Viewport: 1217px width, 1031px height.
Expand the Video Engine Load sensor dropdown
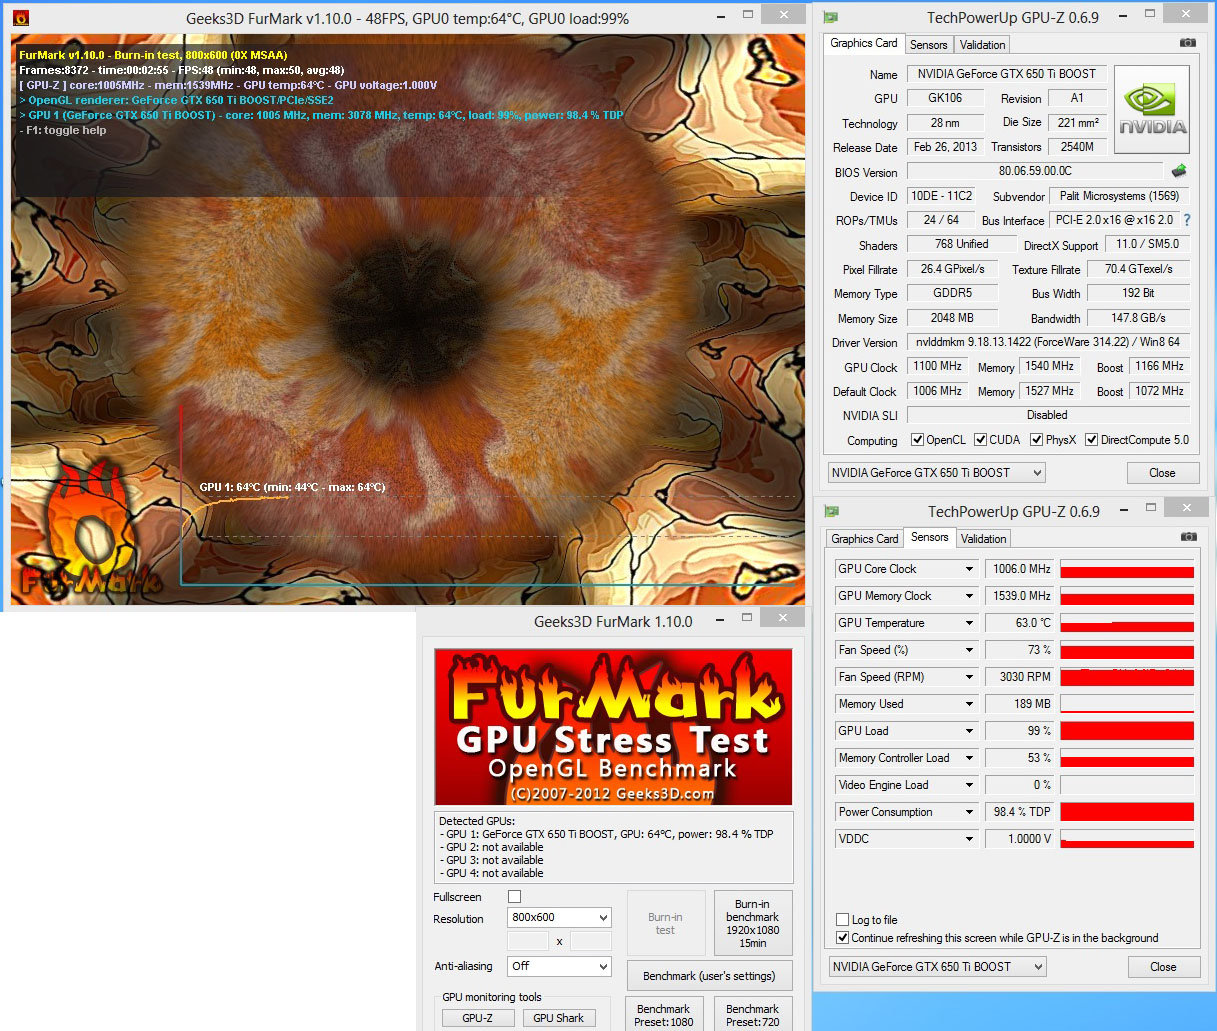(x=969, y=785)
